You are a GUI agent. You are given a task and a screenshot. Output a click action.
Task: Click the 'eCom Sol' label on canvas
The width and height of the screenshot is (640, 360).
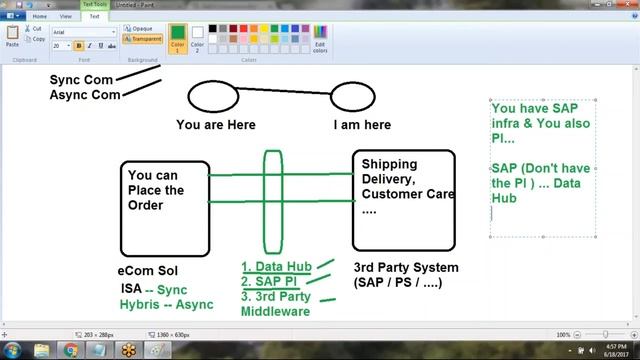click(147, 271)
